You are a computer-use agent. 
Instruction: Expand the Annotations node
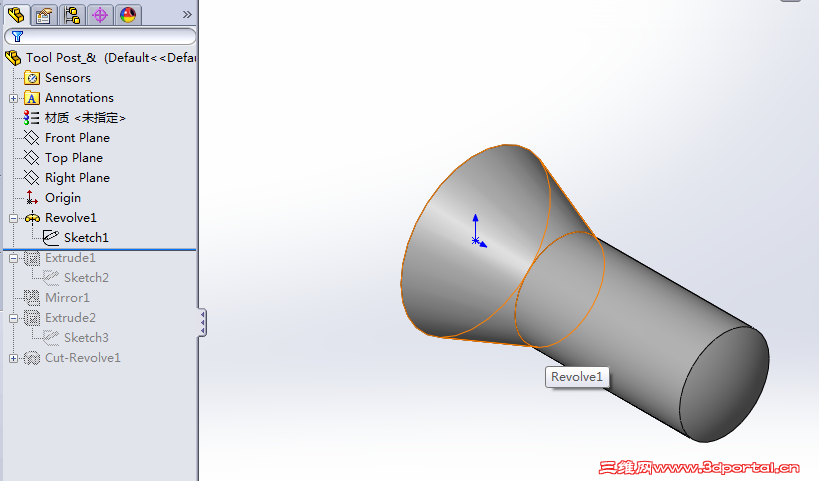[14, 98]
